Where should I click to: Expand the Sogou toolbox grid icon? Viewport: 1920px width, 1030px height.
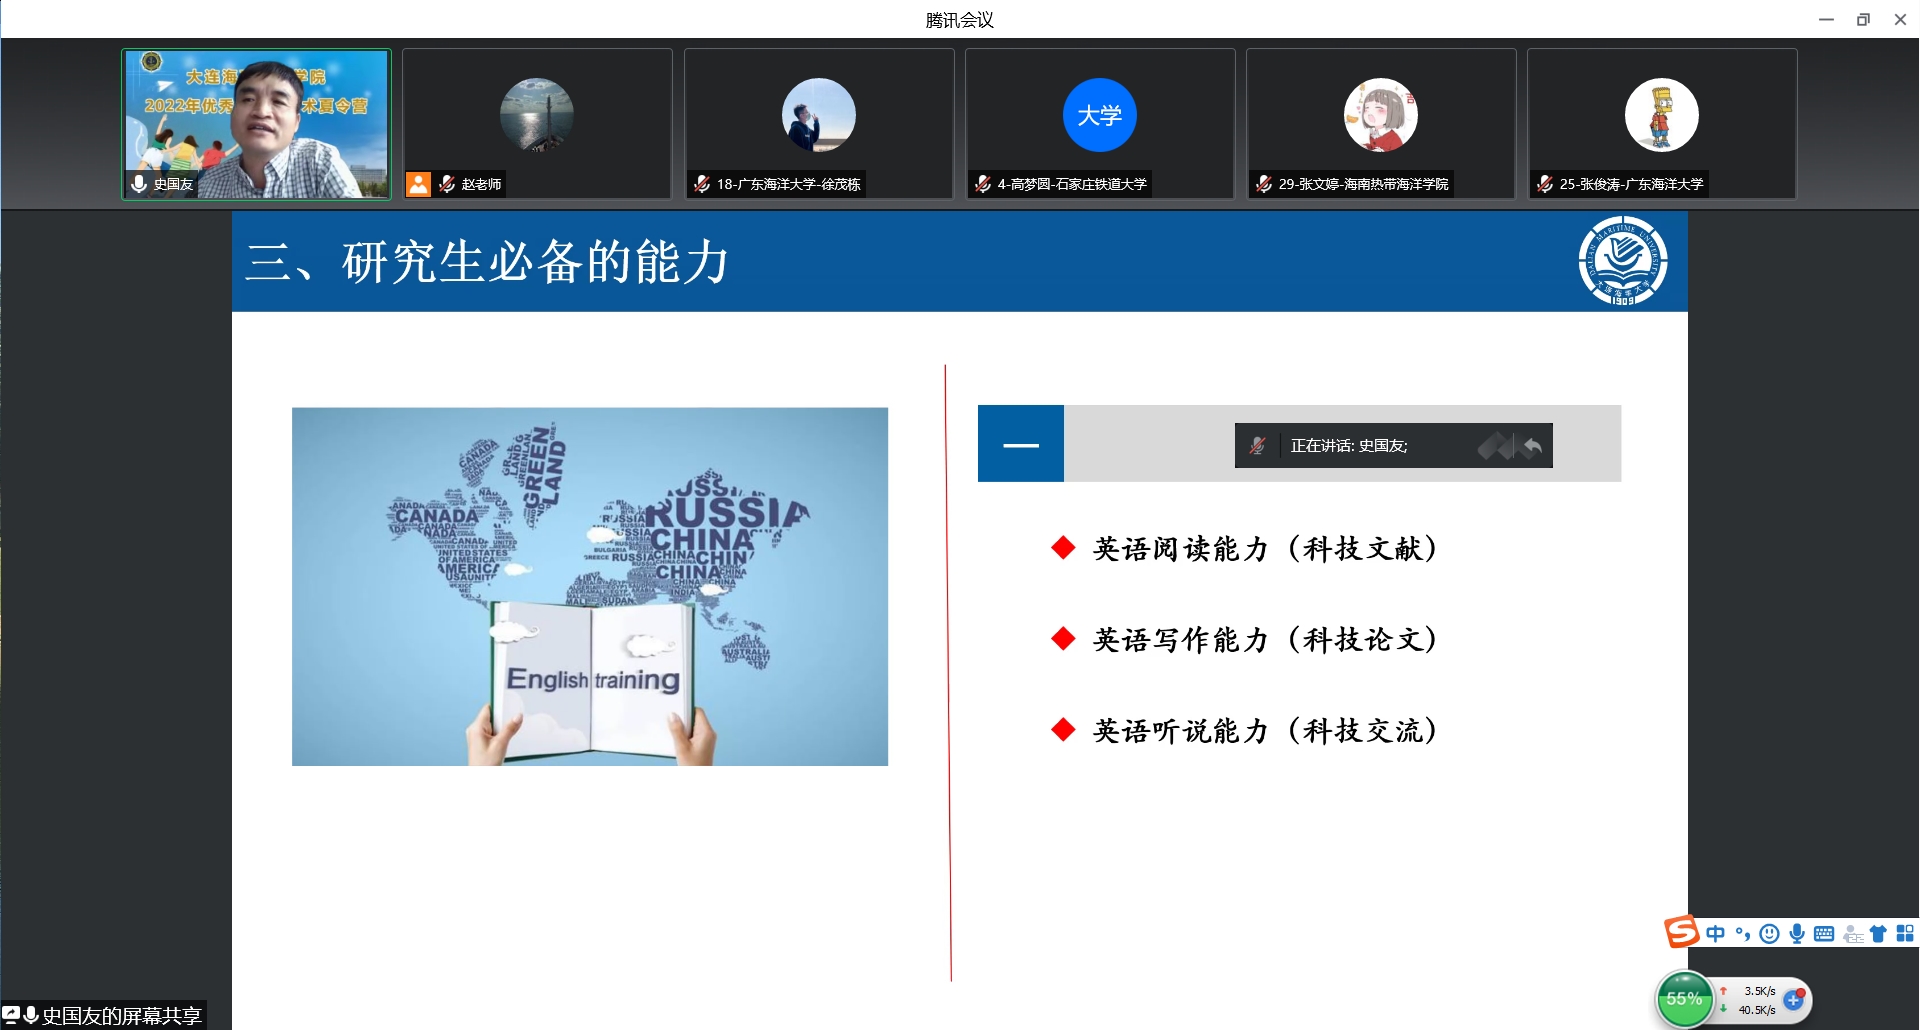(x=1905, y=934)
